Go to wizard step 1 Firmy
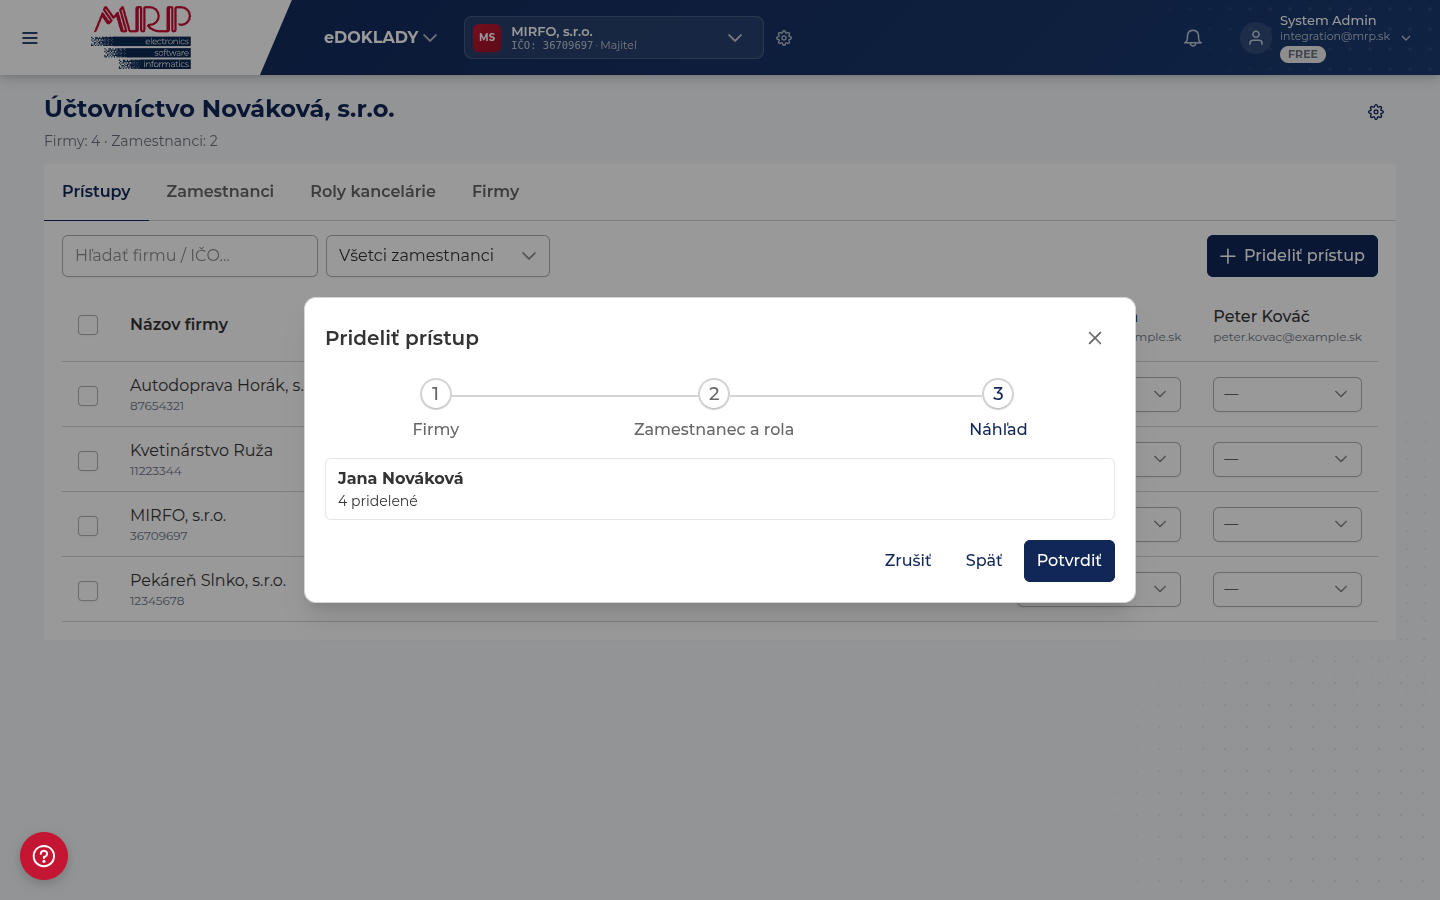 tap(436, 408)
